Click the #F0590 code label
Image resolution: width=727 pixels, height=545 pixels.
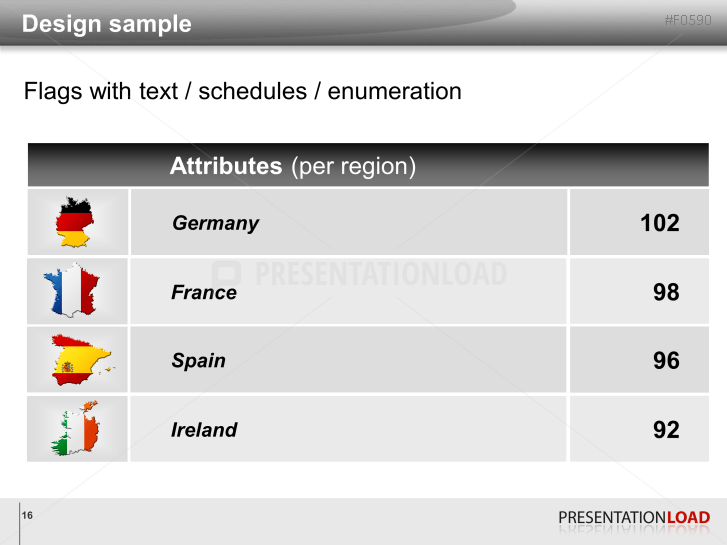point(688,20)
